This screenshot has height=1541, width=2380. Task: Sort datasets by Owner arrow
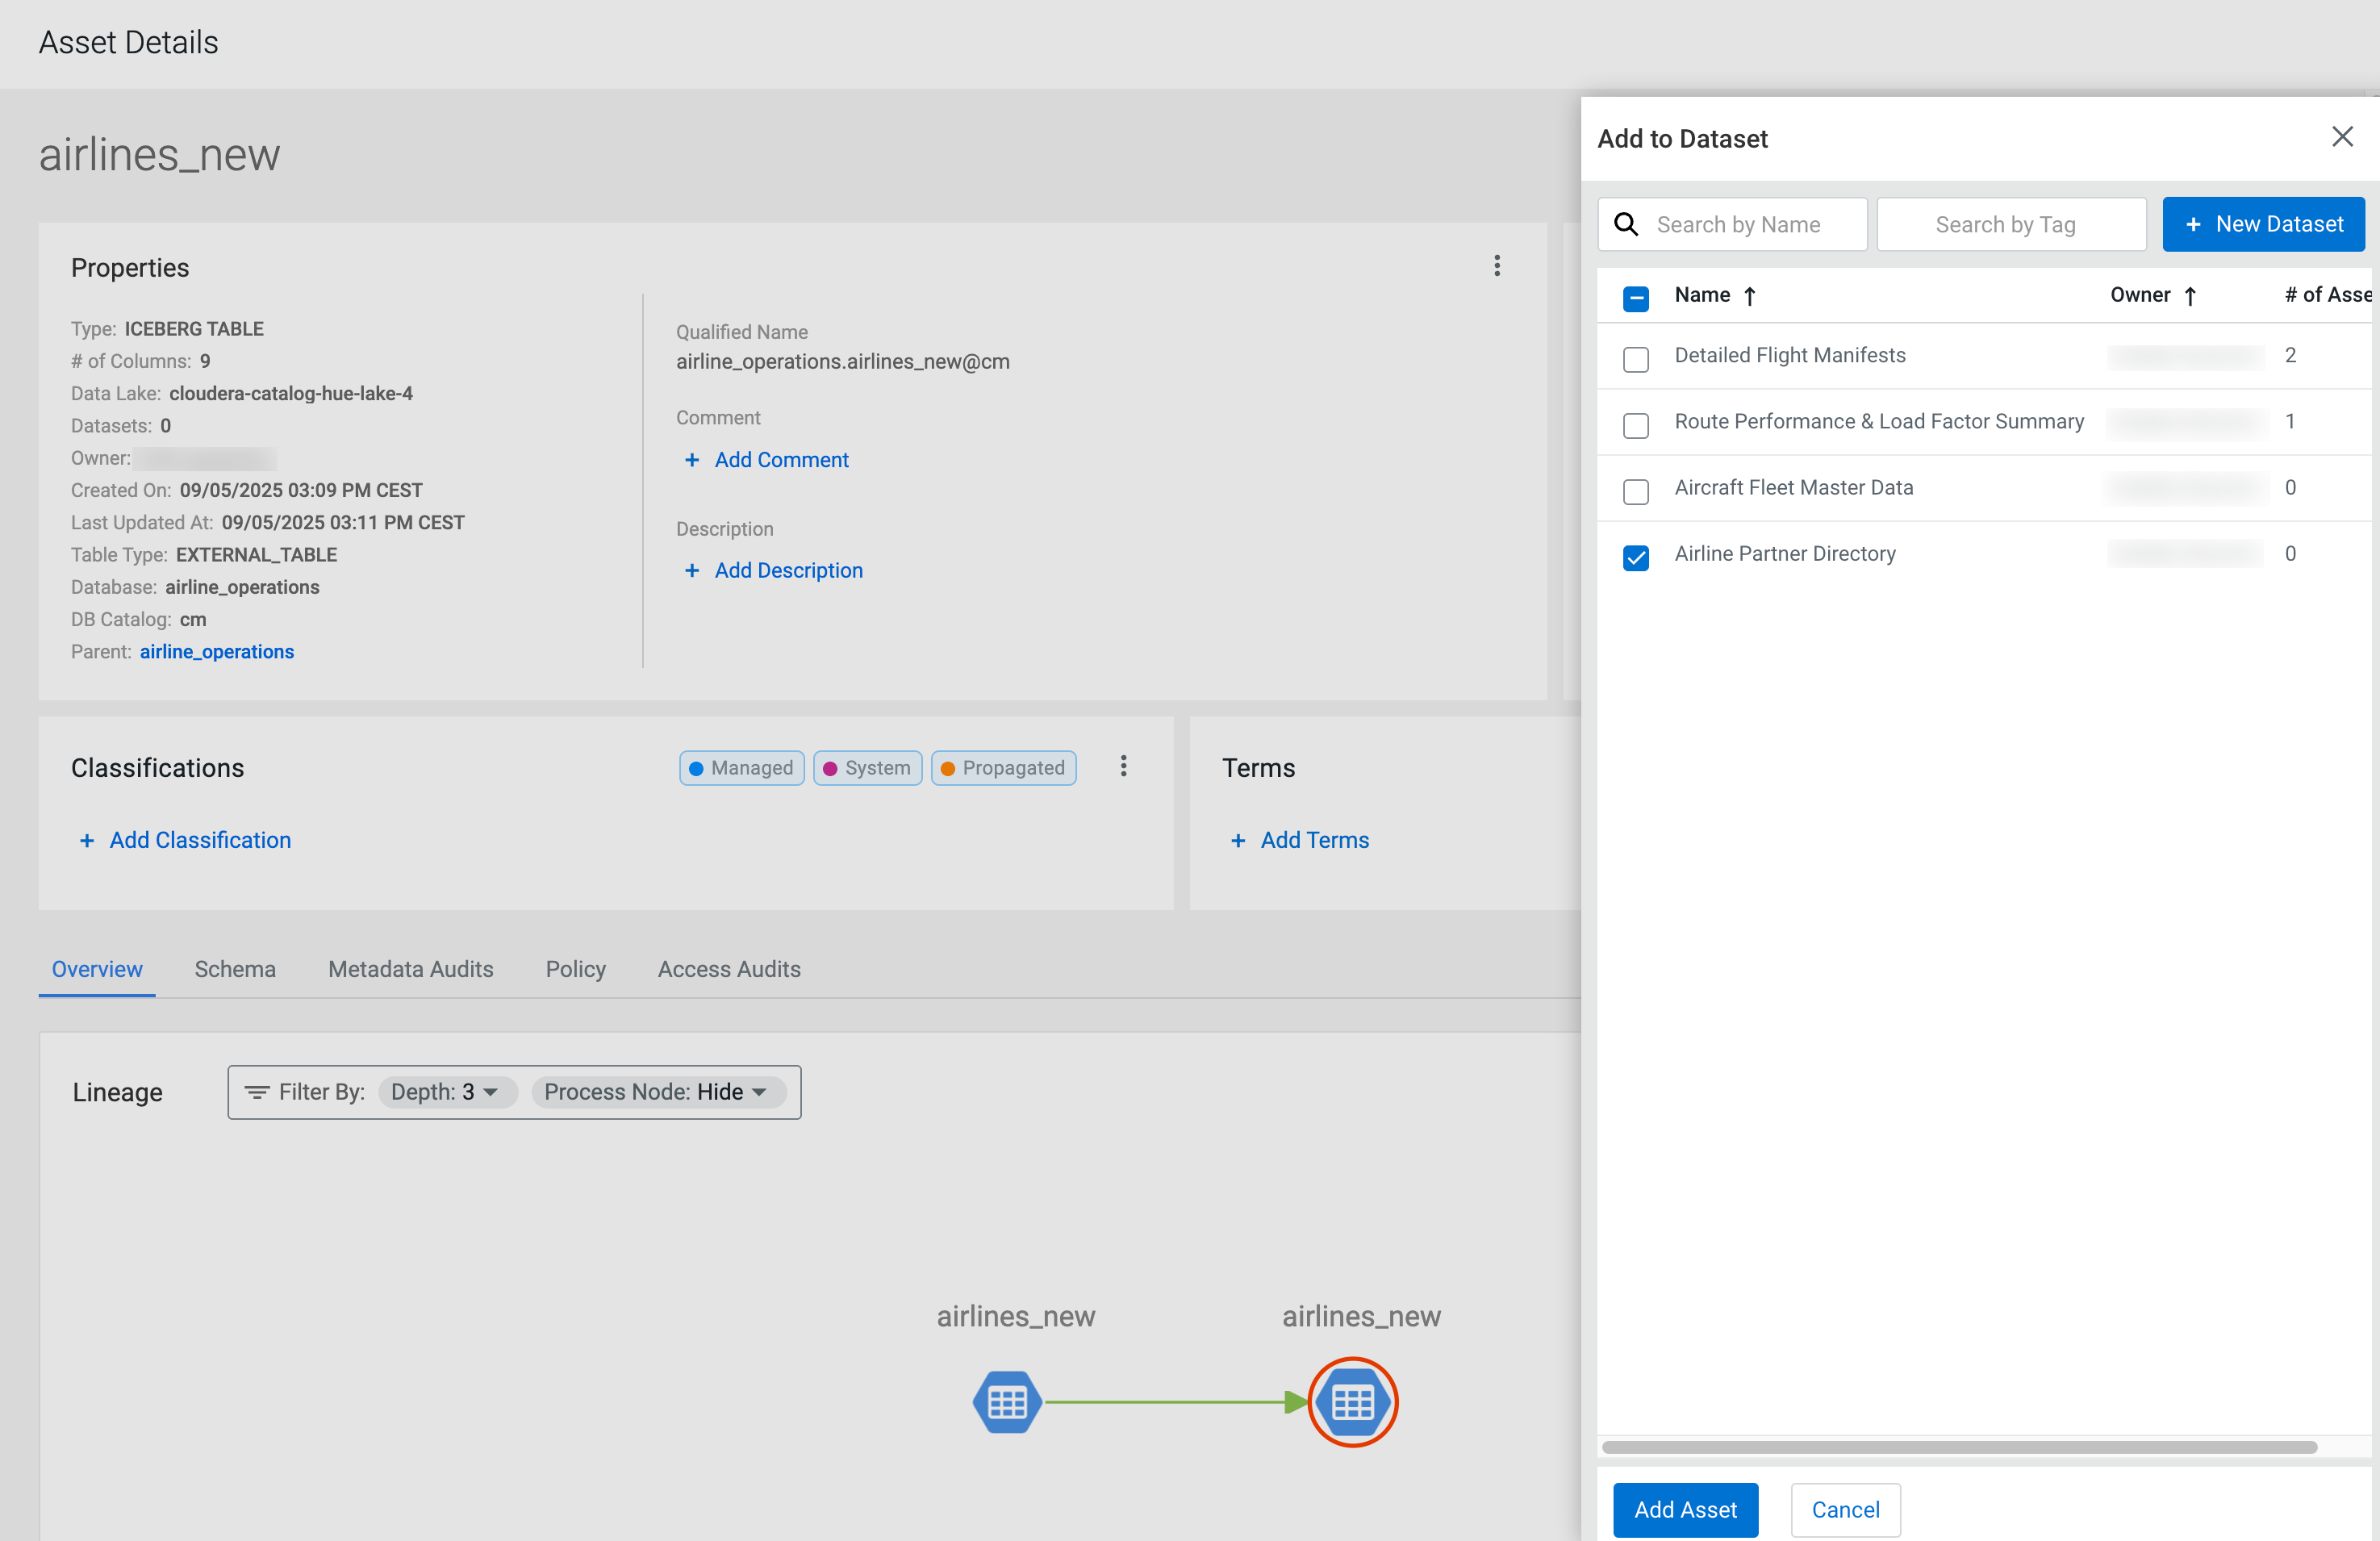pos(2189,296)
